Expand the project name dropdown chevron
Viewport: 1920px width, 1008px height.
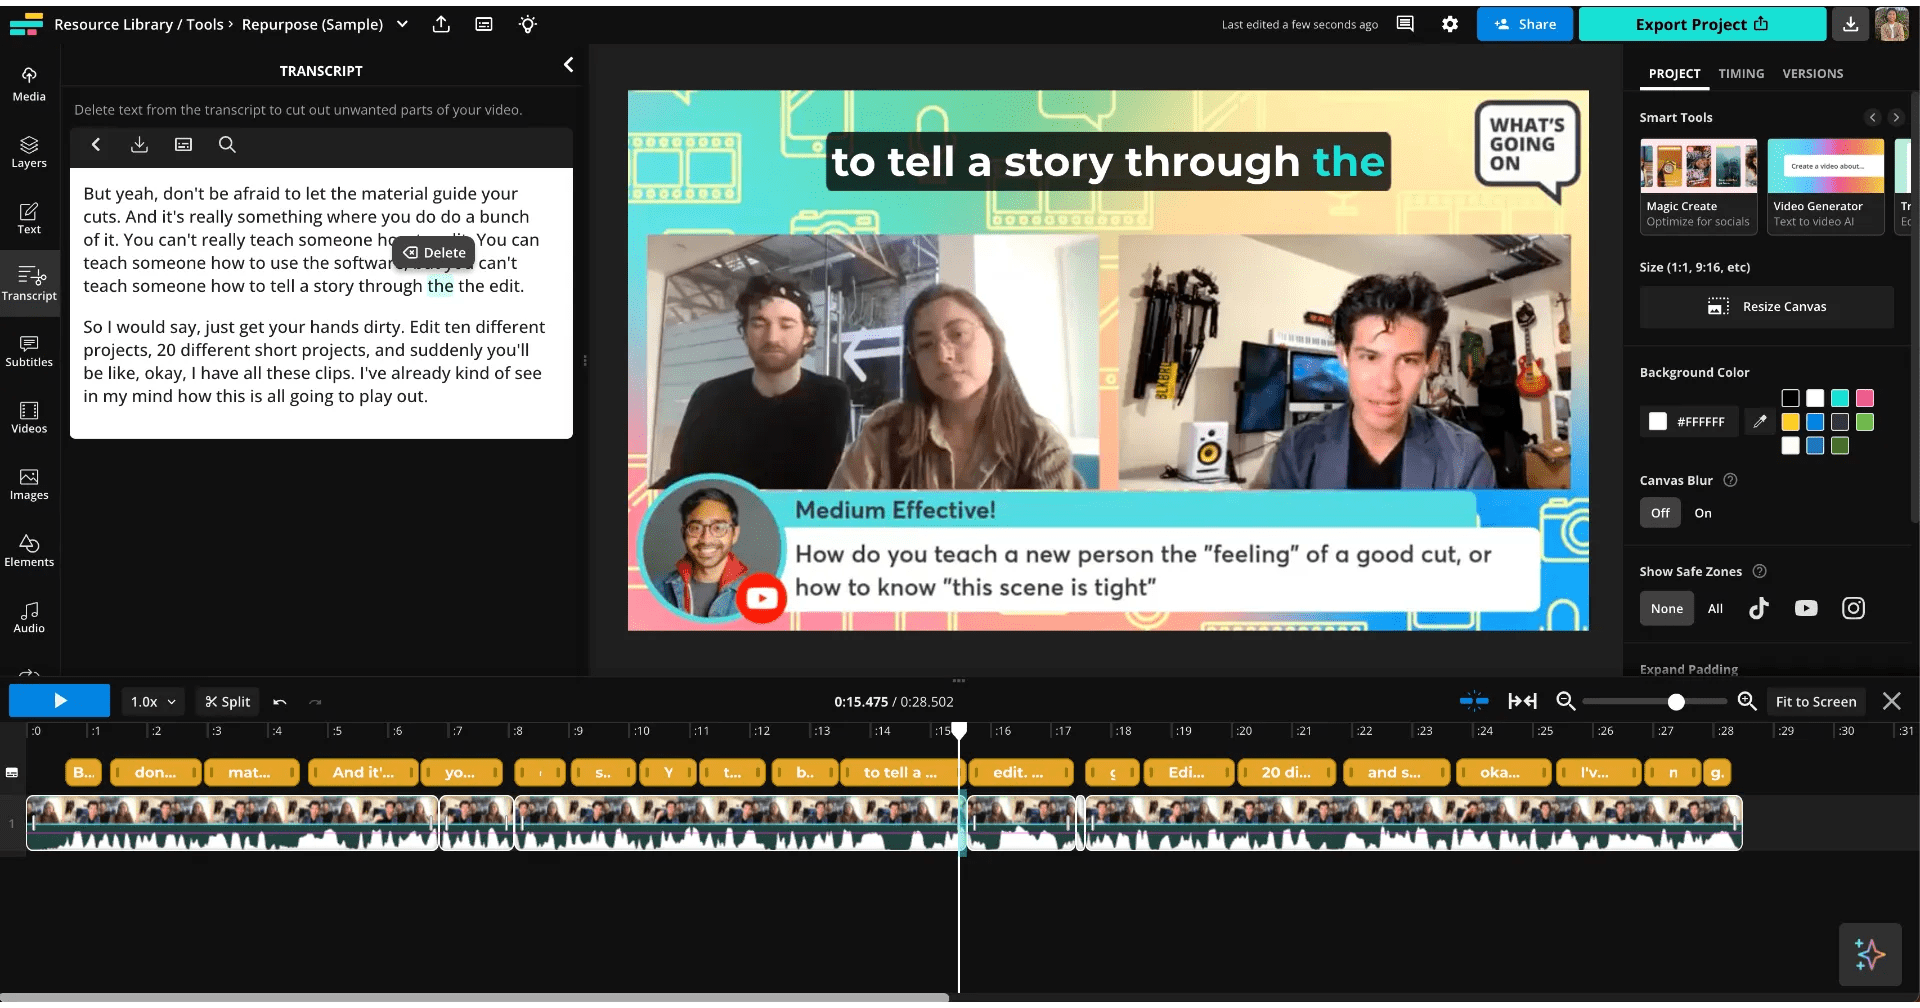[x=402, y=24]
